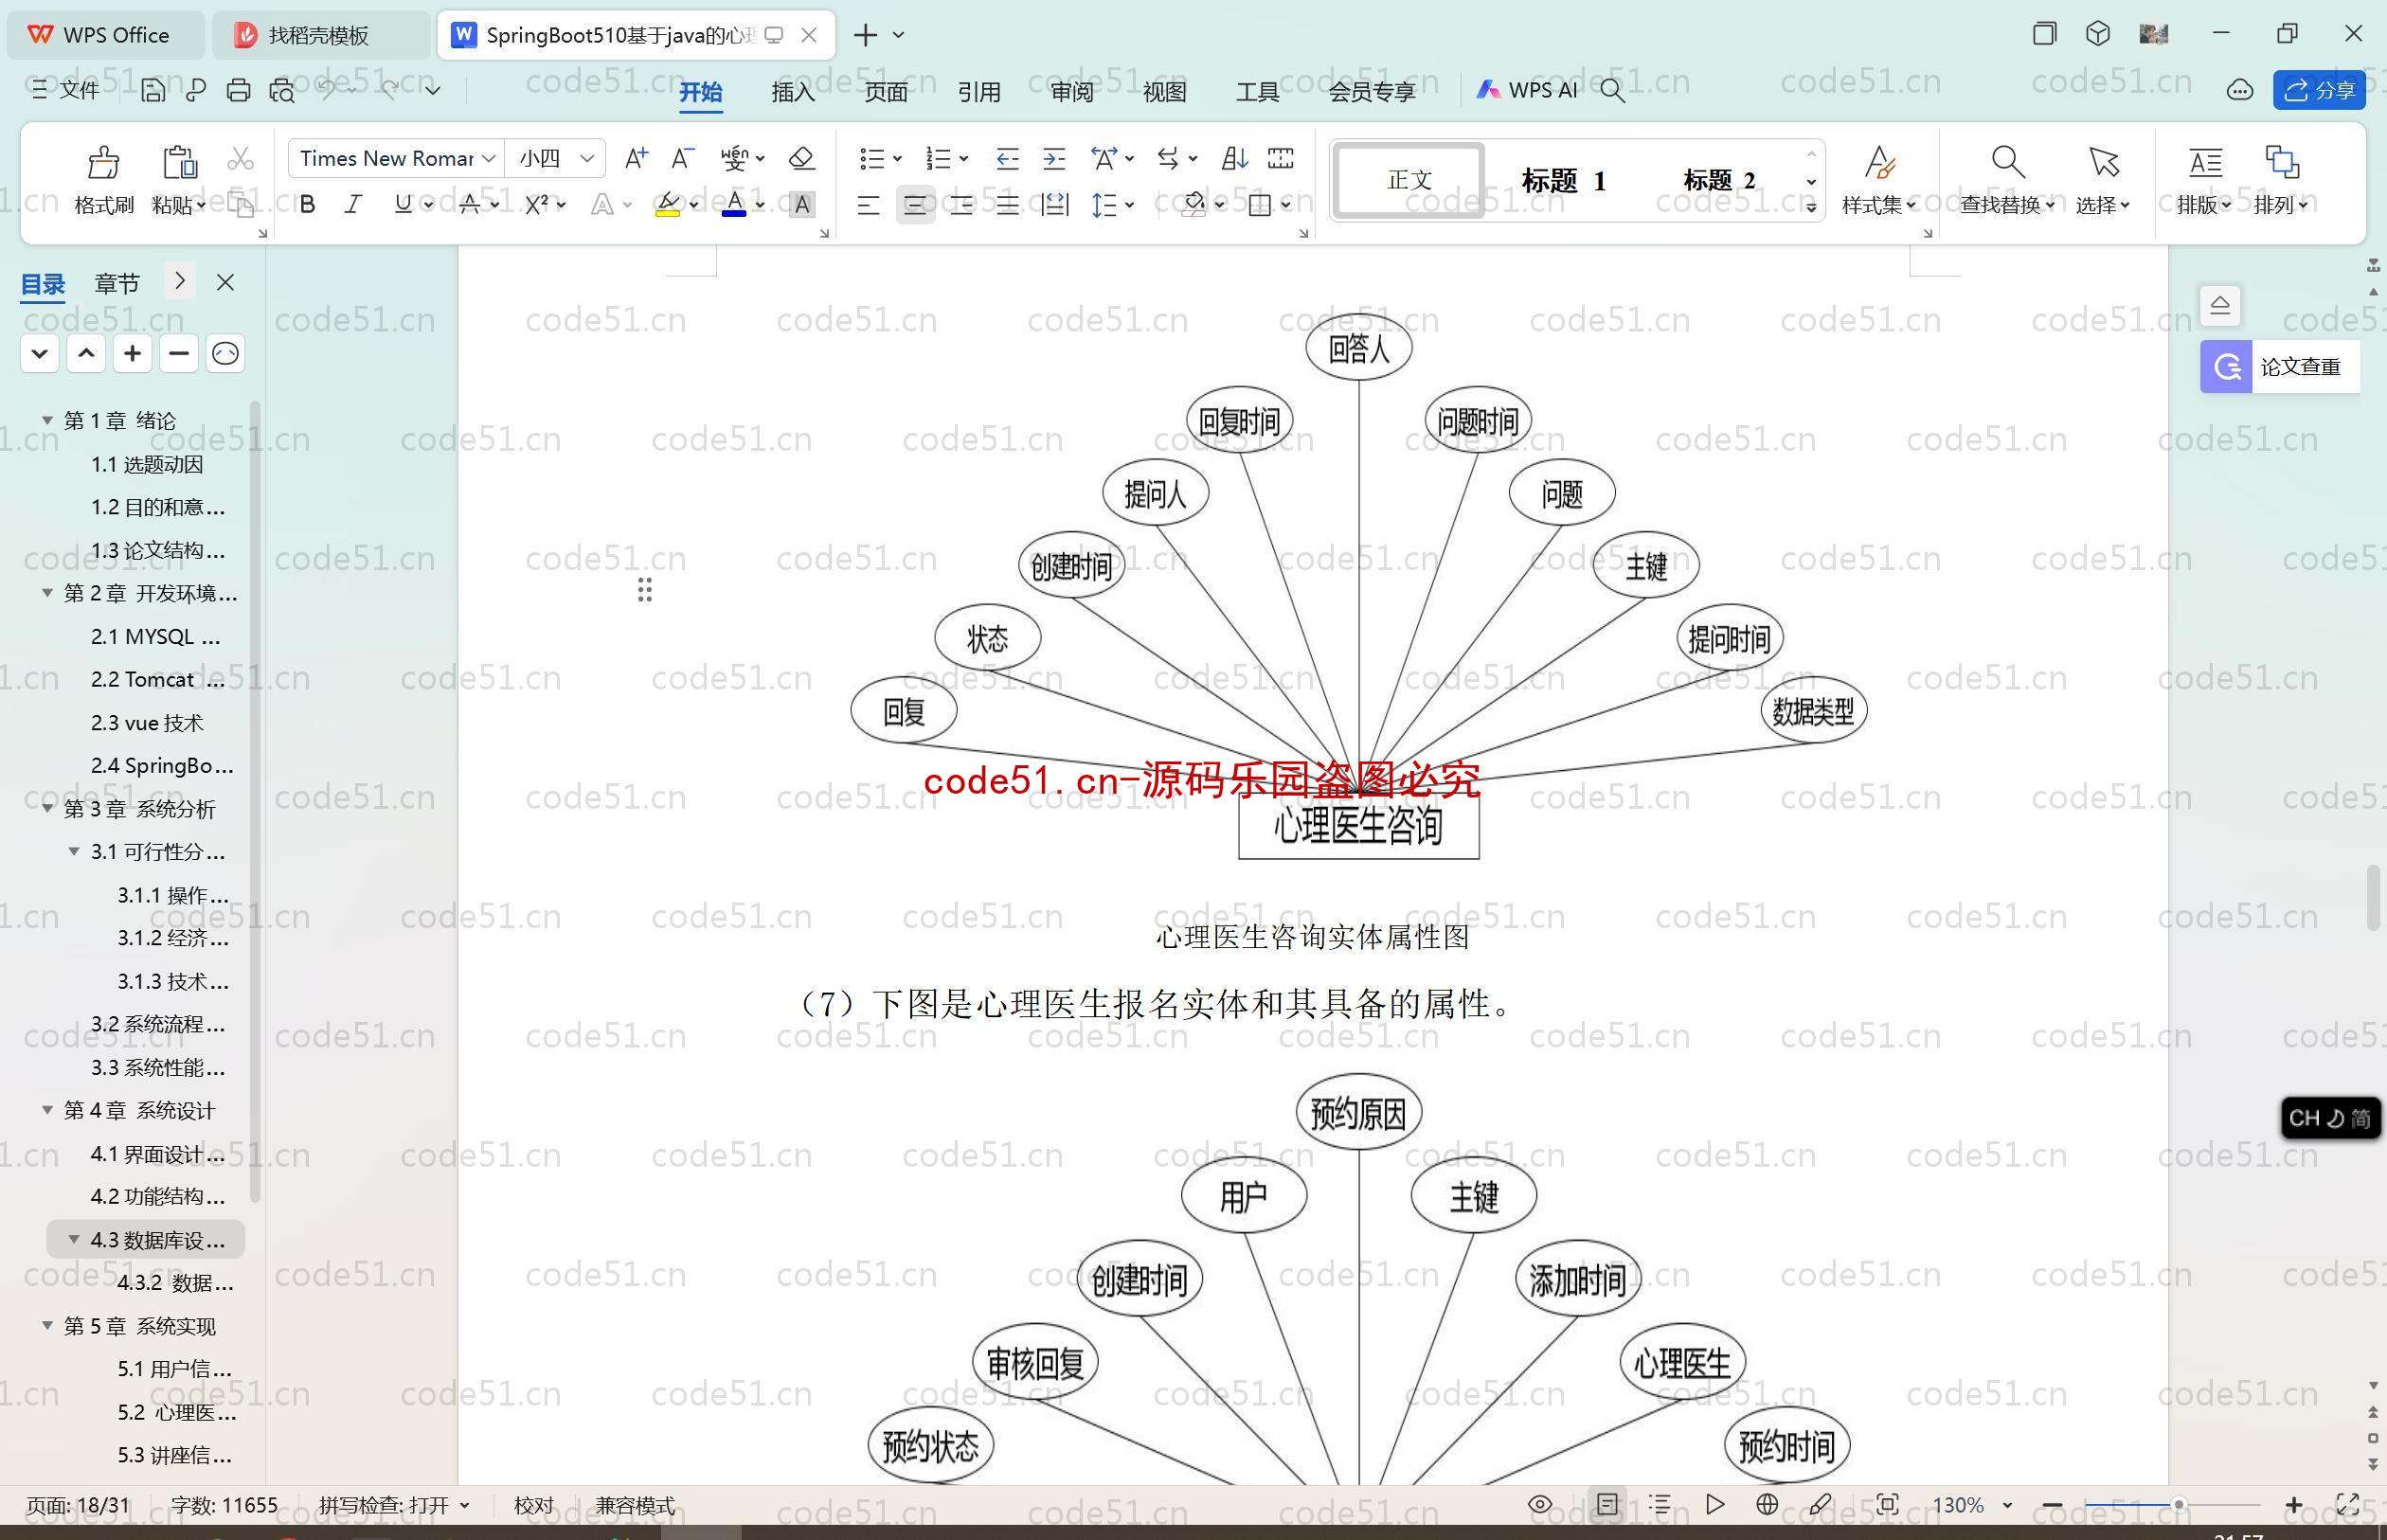Click the Print Preview icon
This screenshot has width=2387, height=1540.
(x=282, y=91)
